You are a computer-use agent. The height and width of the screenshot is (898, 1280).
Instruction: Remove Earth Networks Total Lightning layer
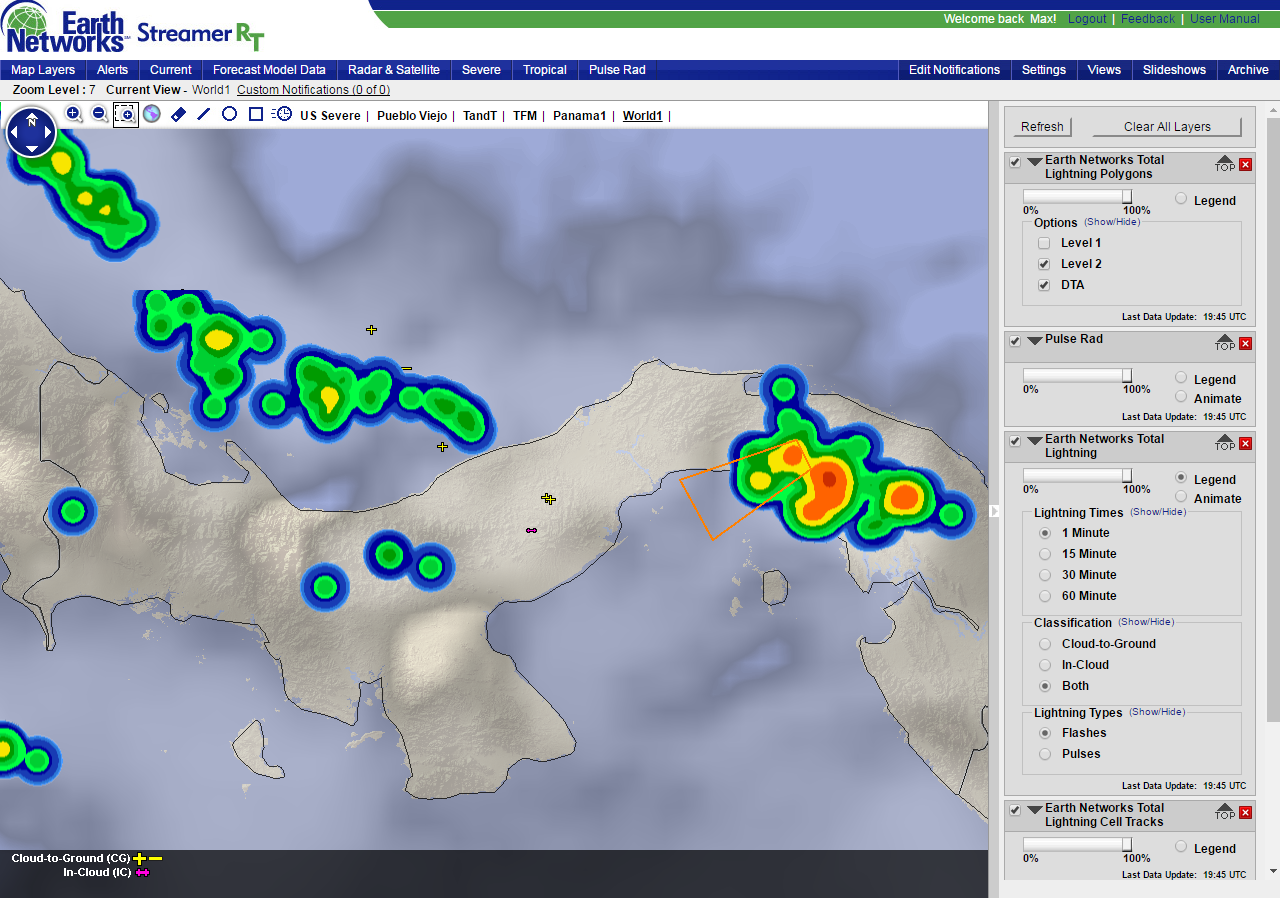click(1246, 443)
